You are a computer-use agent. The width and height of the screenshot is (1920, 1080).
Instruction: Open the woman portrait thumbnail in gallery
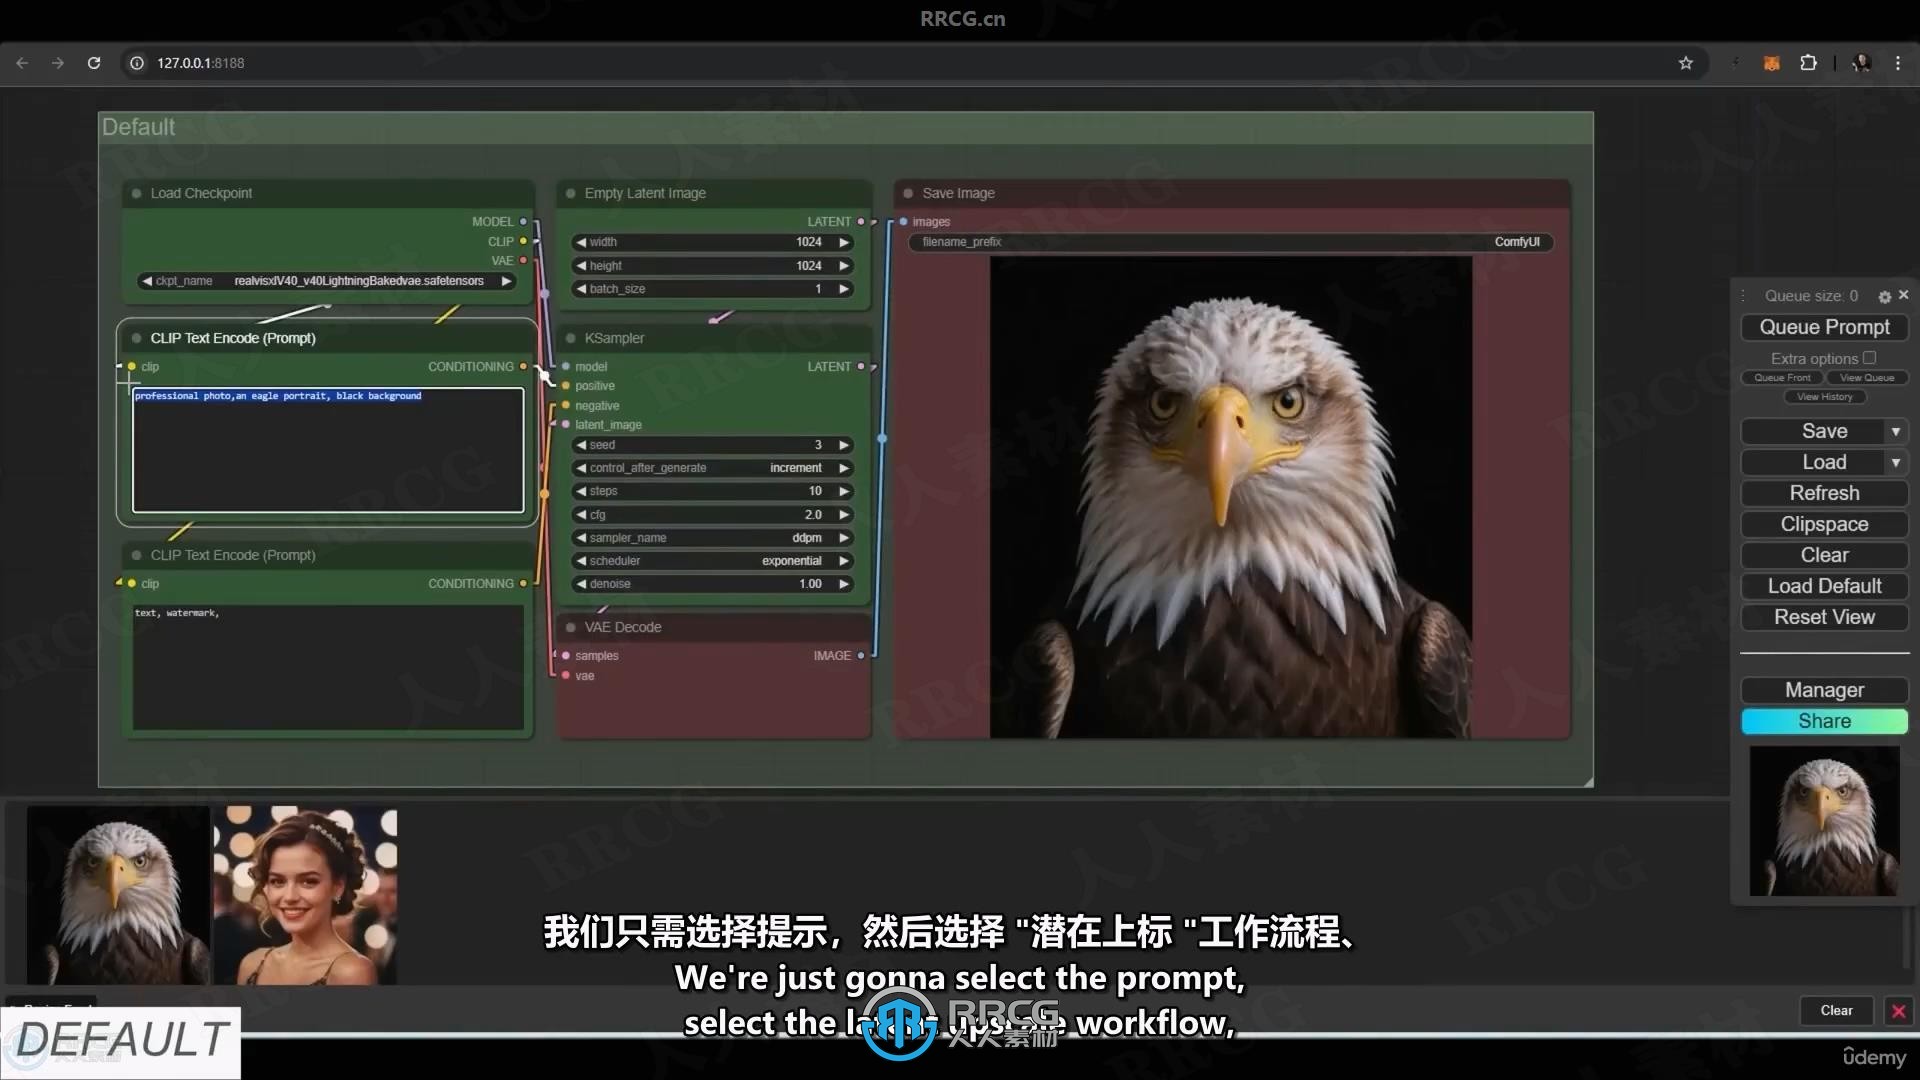(305, 896)
